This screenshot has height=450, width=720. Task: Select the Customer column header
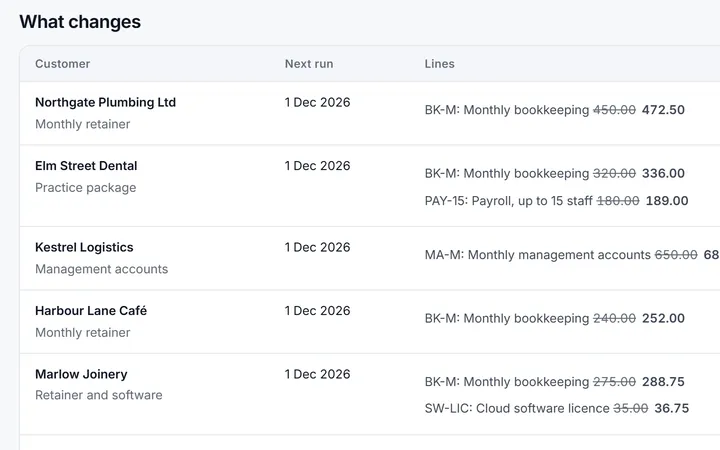point(62,64)
